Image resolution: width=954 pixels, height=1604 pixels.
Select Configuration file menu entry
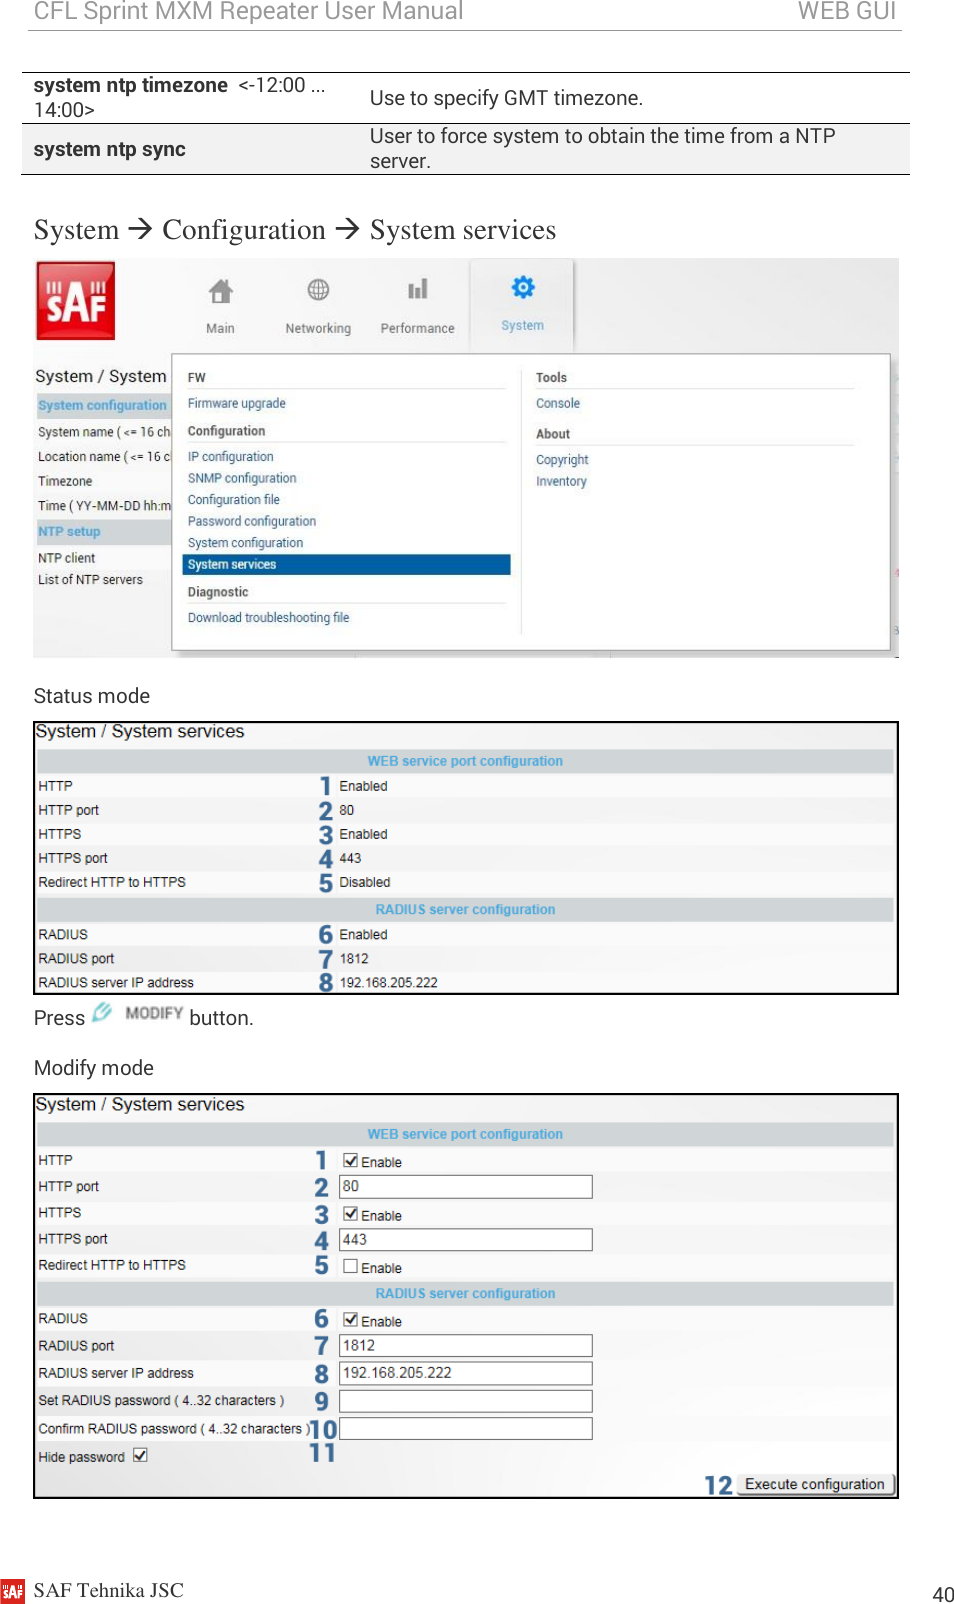point(233,500)
